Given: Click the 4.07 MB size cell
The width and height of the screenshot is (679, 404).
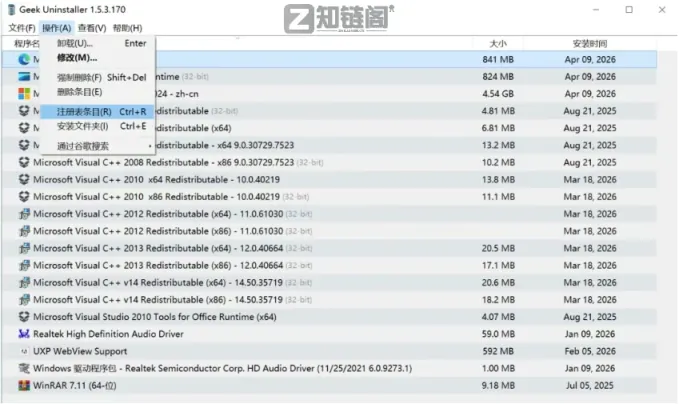Looking at the screenshot, I should pos(498,317).
